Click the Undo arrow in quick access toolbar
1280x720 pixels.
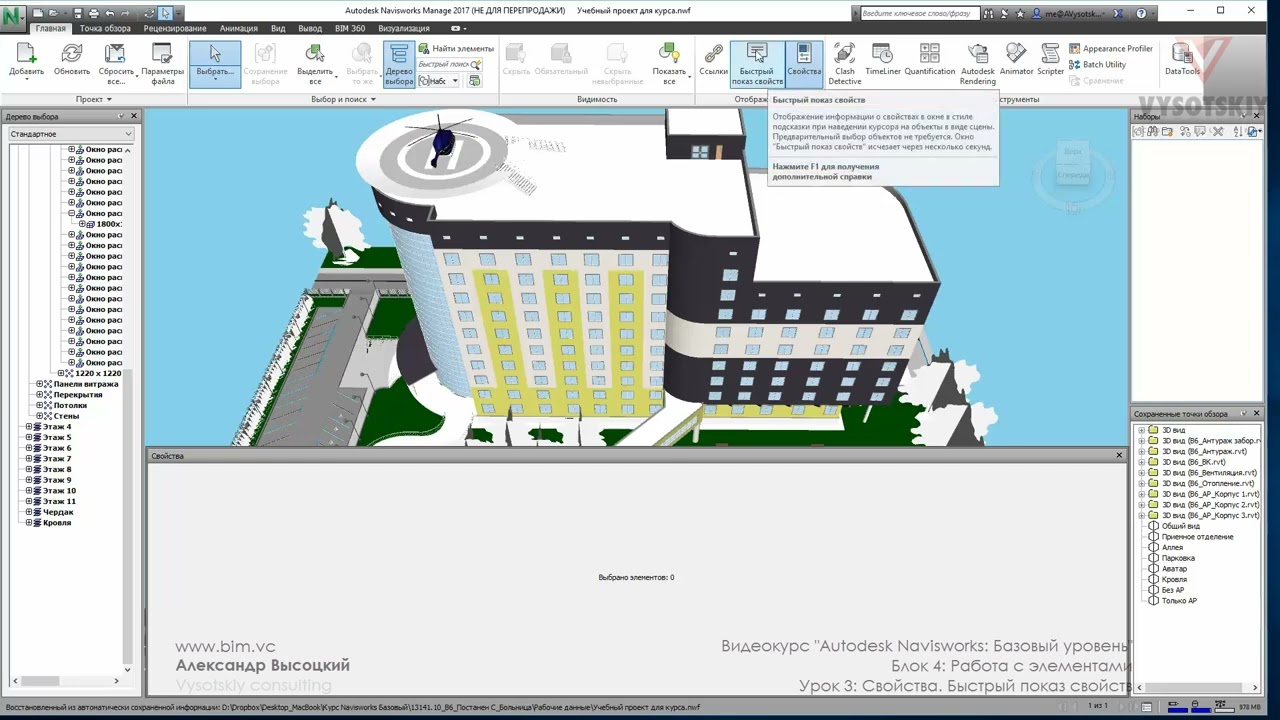[x=109, y=13]
